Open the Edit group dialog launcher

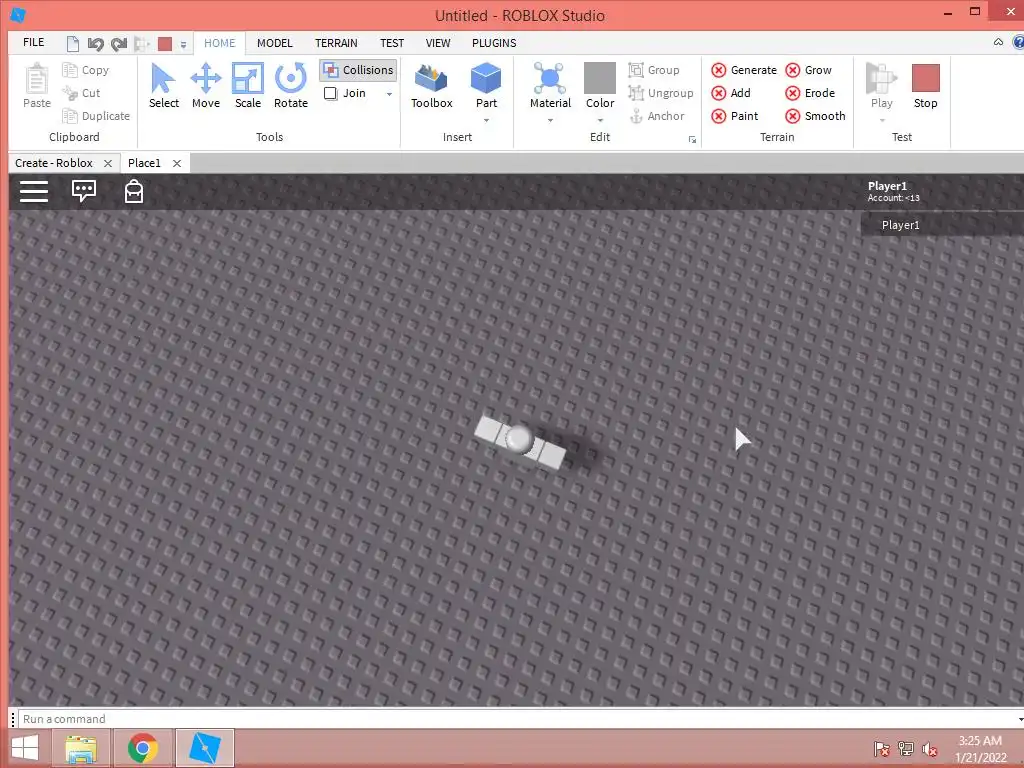692,139
